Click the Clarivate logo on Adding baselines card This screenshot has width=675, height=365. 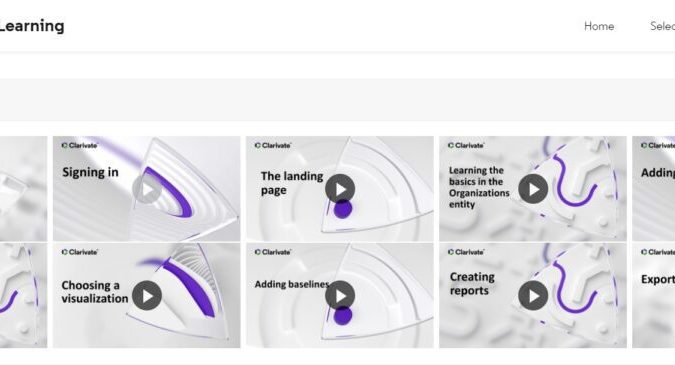coord(273,252)
